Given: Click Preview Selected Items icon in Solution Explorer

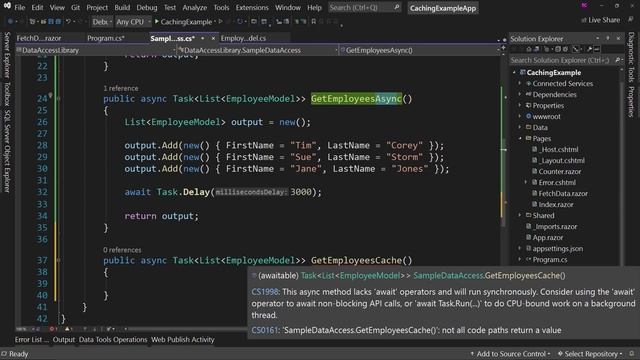Looking at the screenshot, I should [x=597, y=49].
